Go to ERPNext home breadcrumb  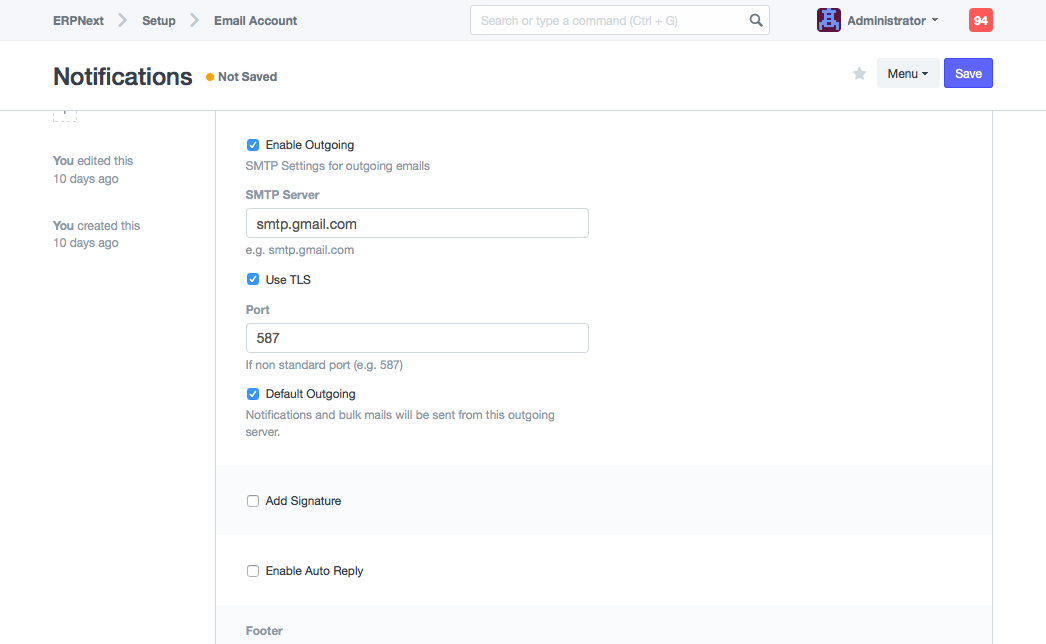78,20
